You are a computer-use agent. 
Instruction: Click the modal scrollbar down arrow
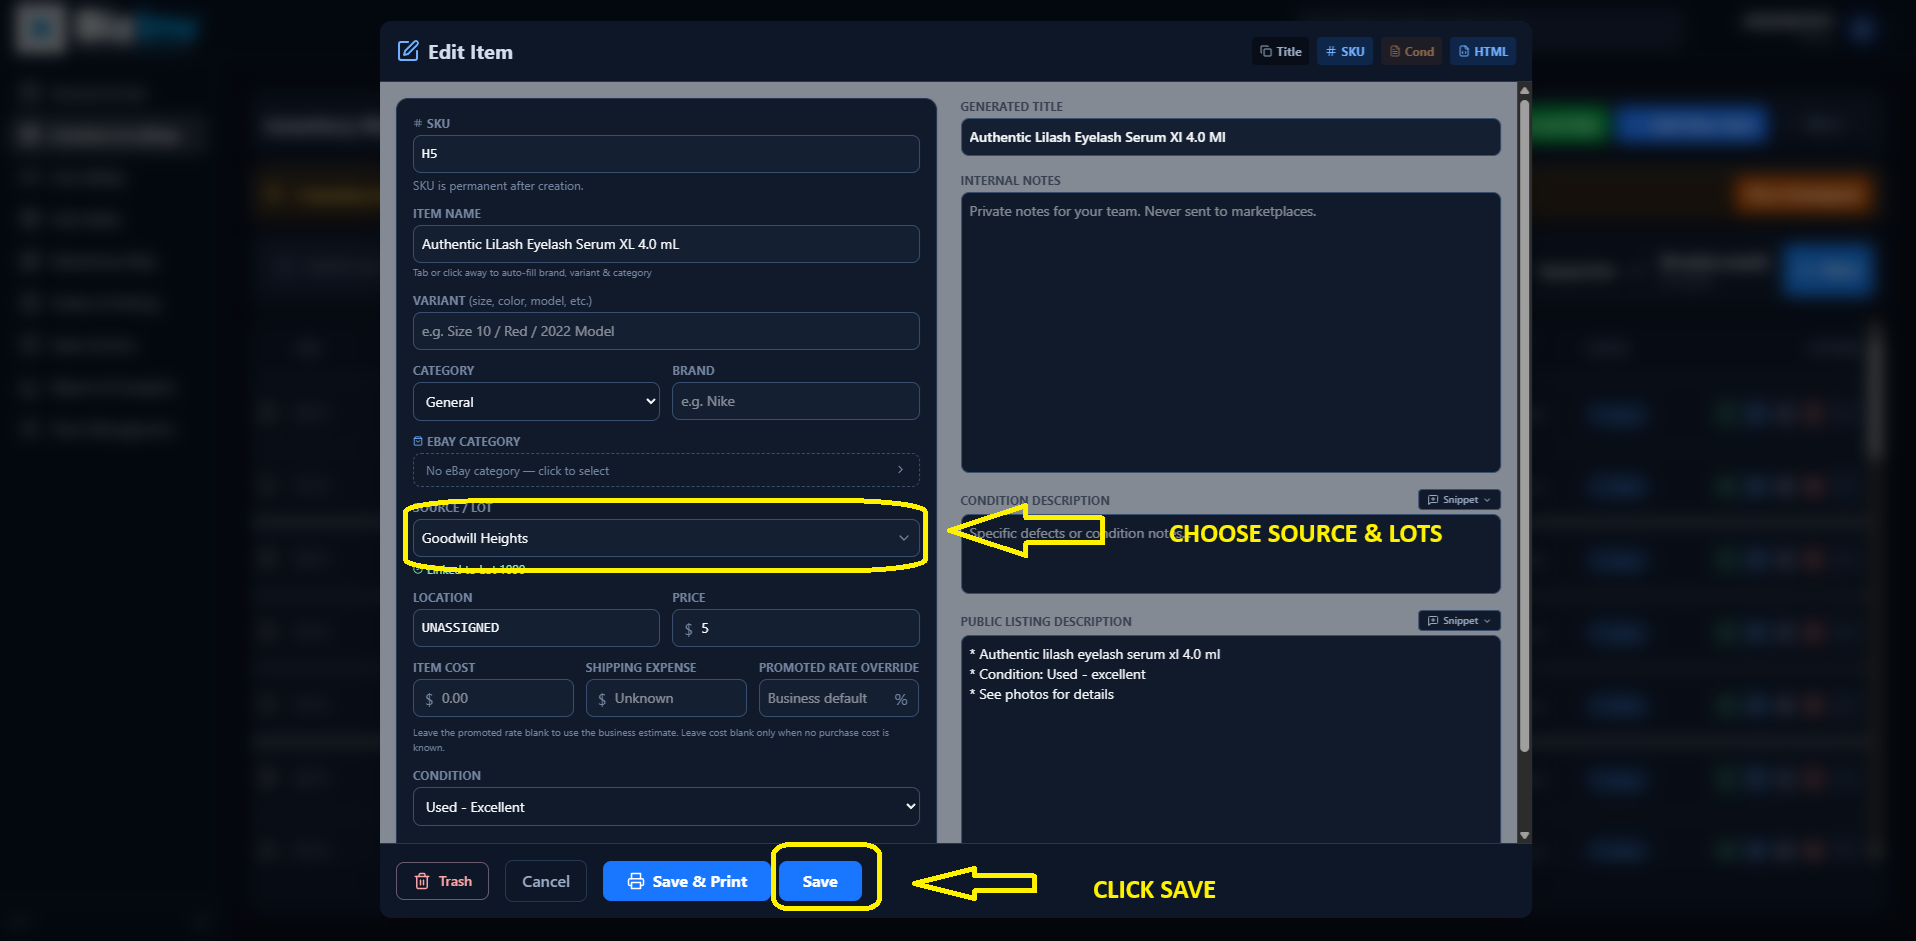pos(1524,836)
